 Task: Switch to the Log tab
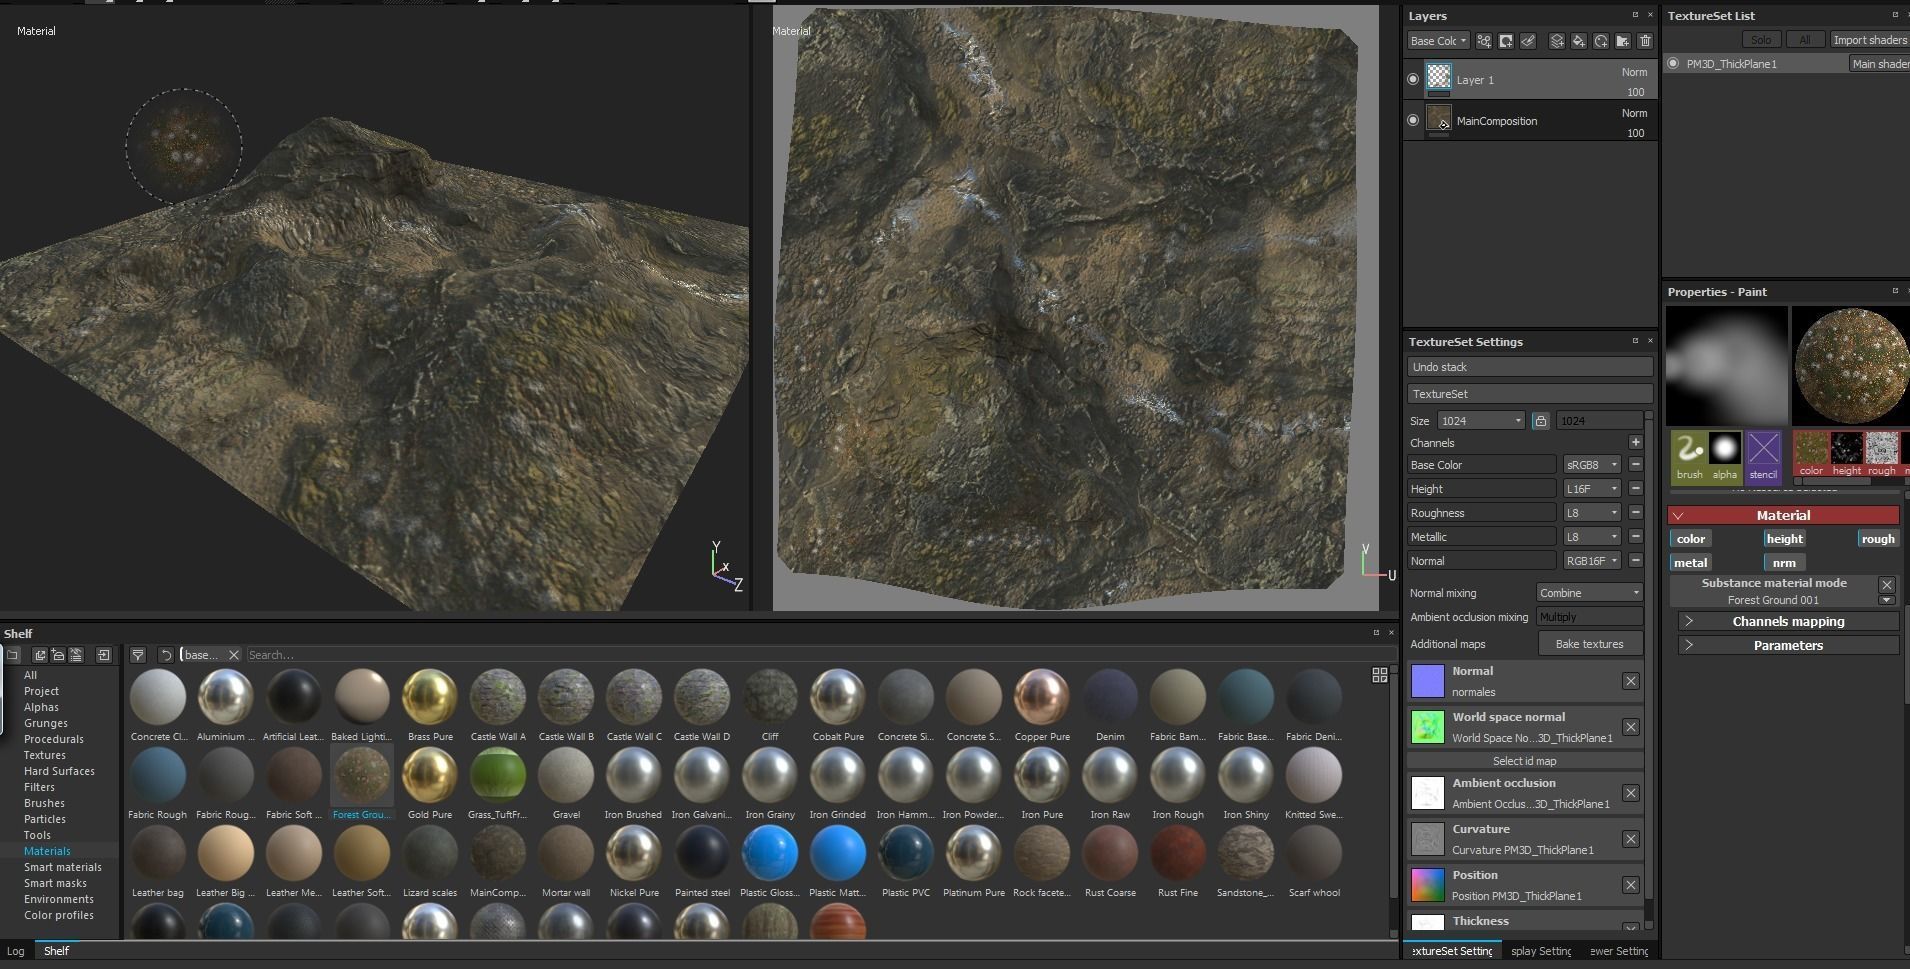pyautogui.click(x=16, y=951)
